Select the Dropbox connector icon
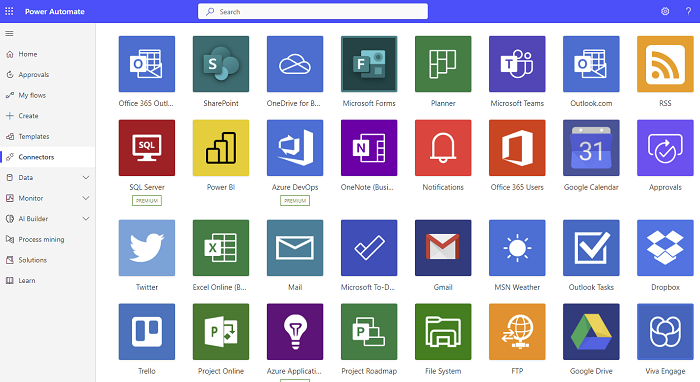 [x=665, y=248]
